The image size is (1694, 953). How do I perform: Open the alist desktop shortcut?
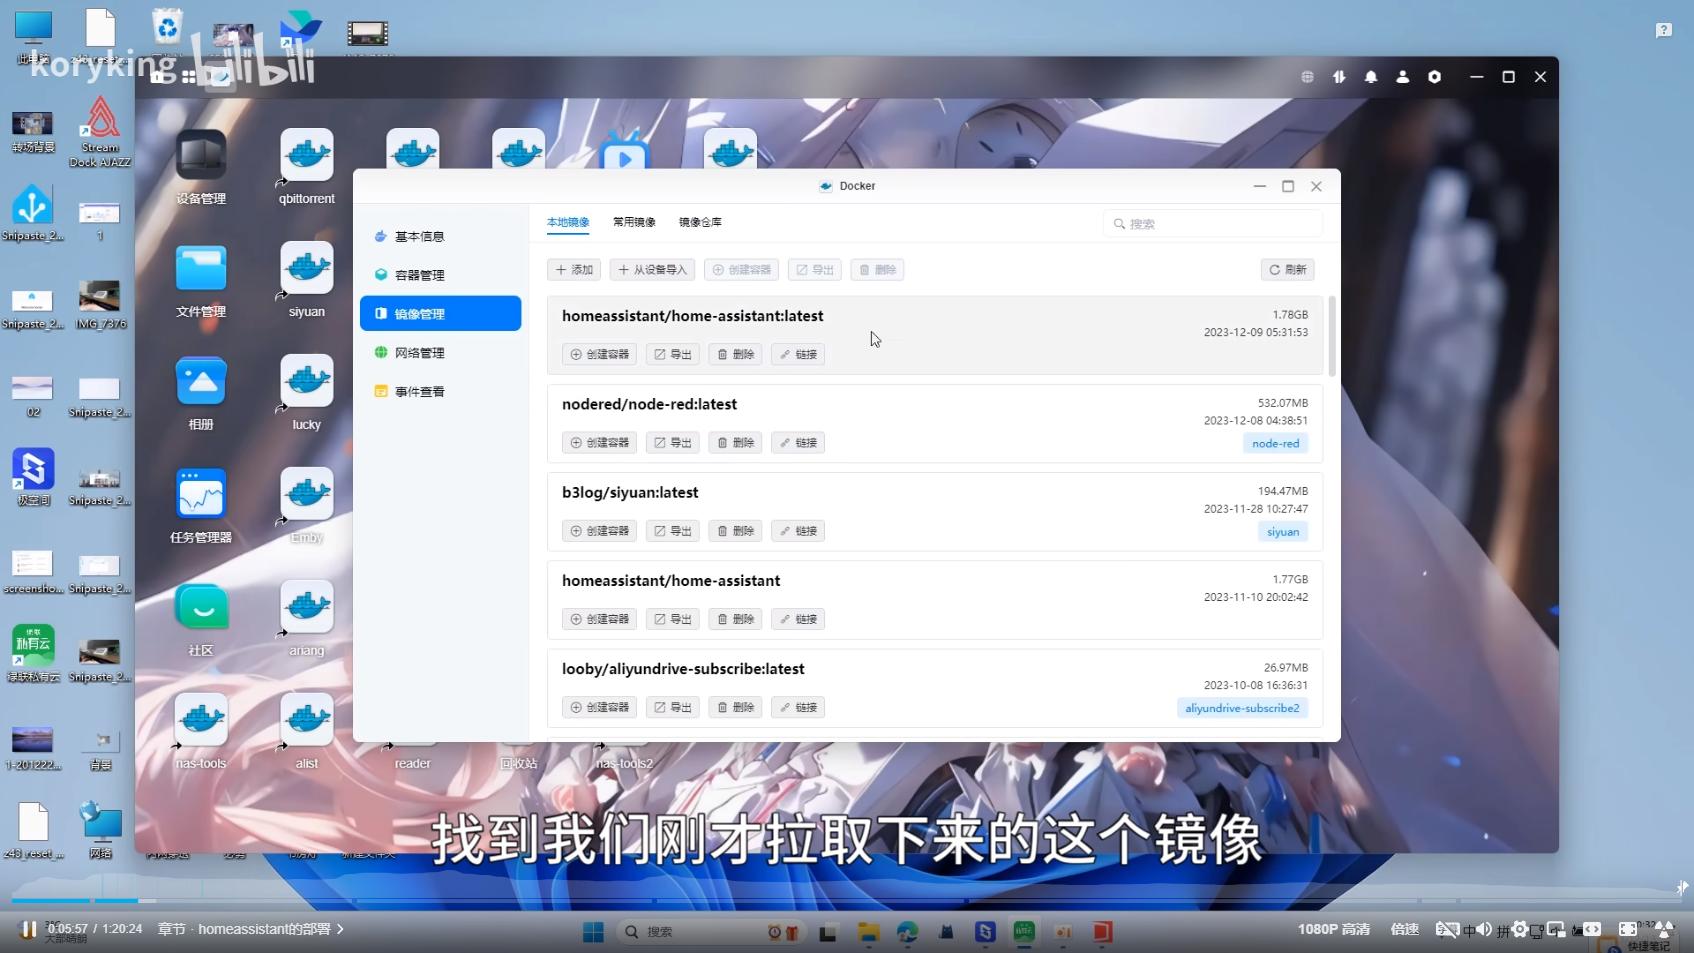coord(307,733)
